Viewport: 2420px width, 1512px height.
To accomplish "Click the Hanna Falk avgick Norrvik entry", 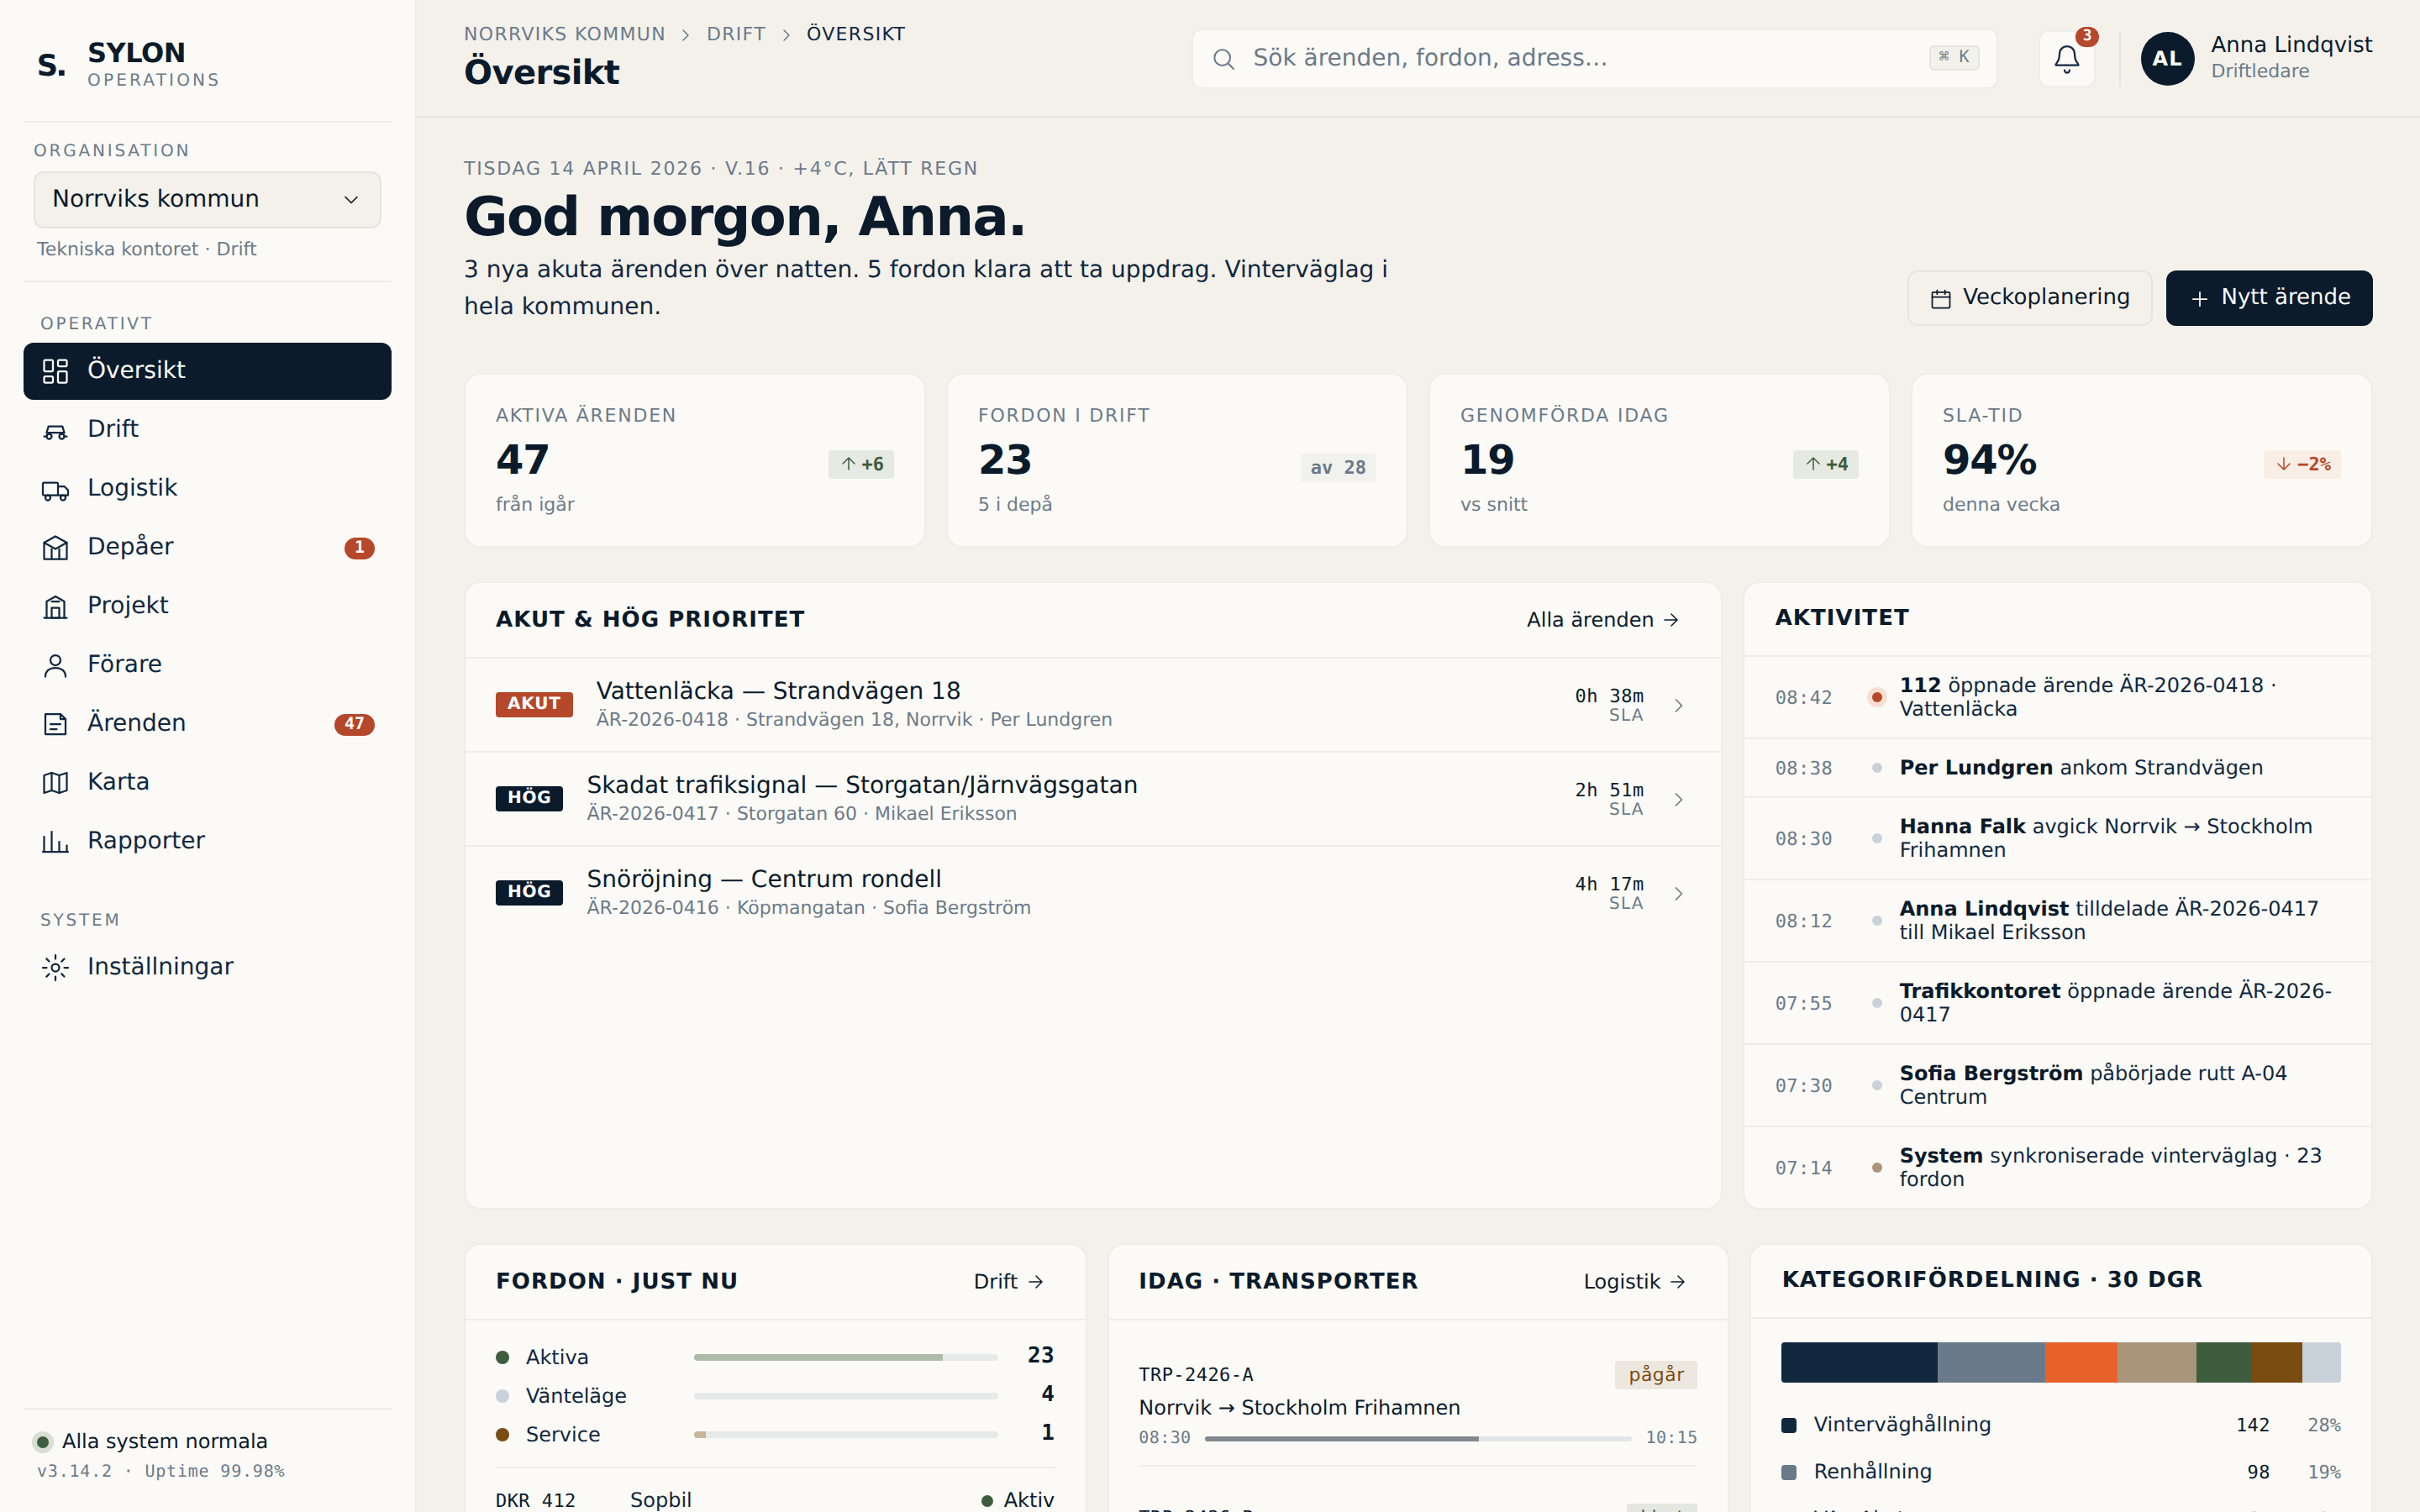I will tap(2058, 839).
